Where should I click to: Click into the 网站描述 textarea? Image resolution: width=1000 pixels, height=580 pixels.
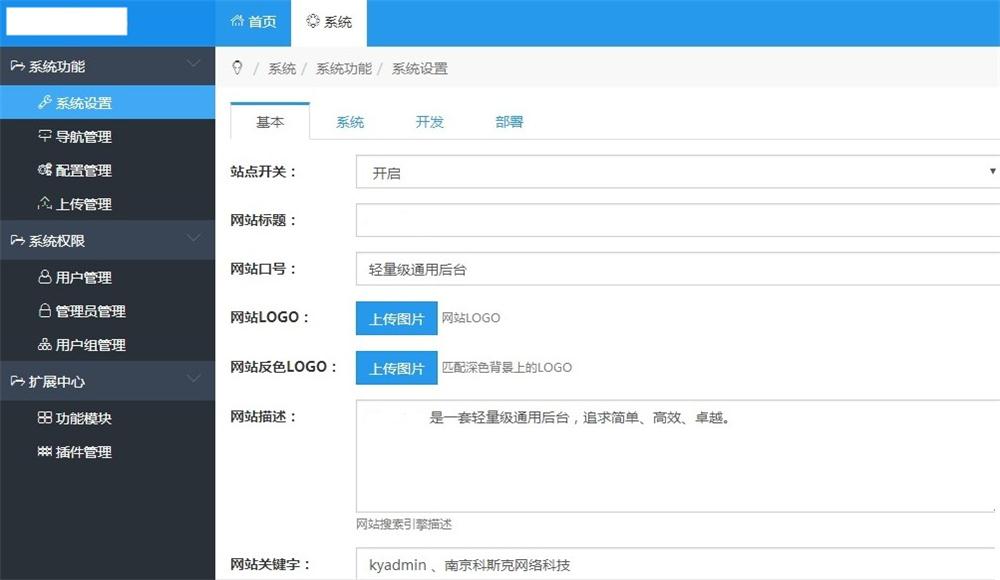coord(677,456)
